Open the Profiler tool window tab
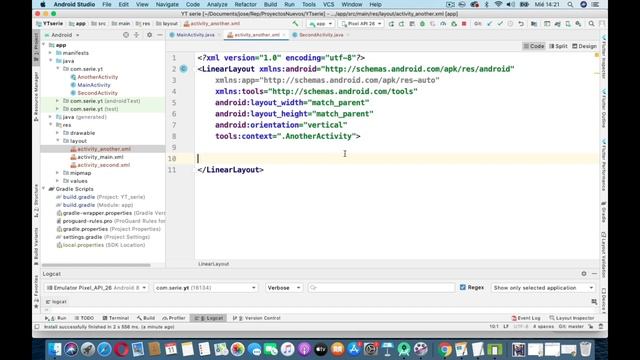Screen dimensions: 640x360 point(174,318)
